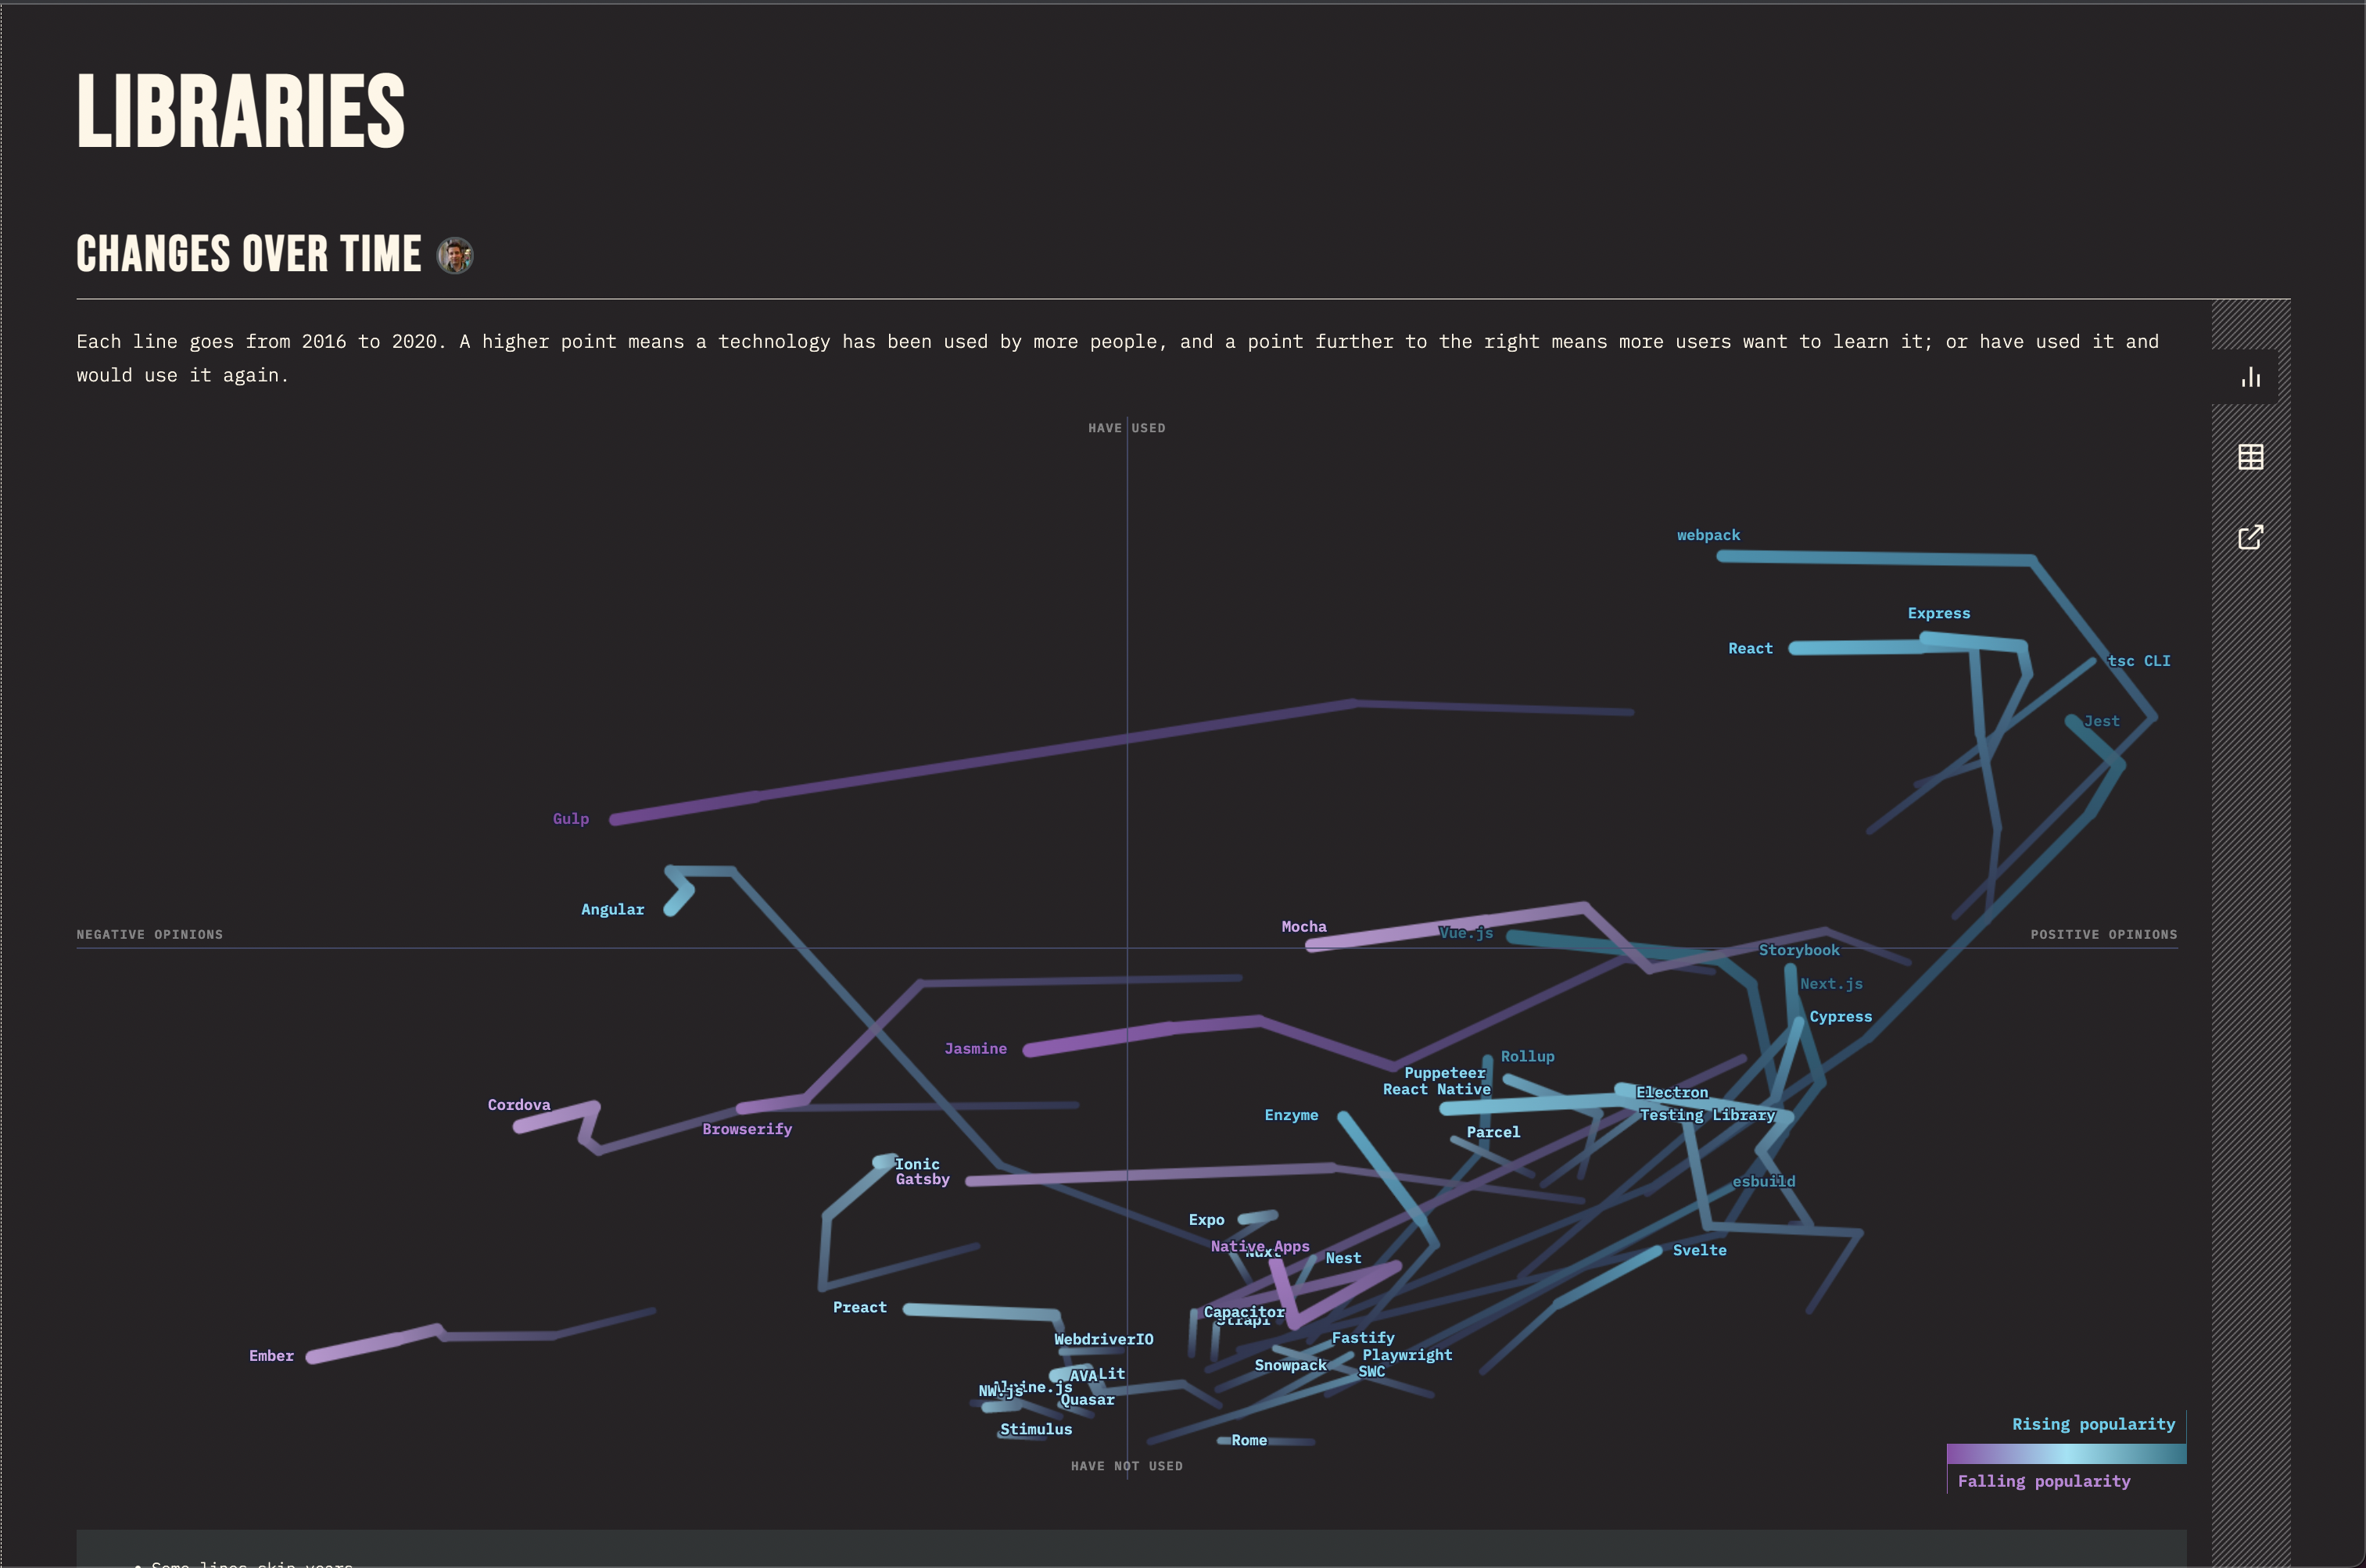The height and width of the screenshot is (1568, 2366).
Task: Click the esbuild label
Action: pos(1763,1181)
